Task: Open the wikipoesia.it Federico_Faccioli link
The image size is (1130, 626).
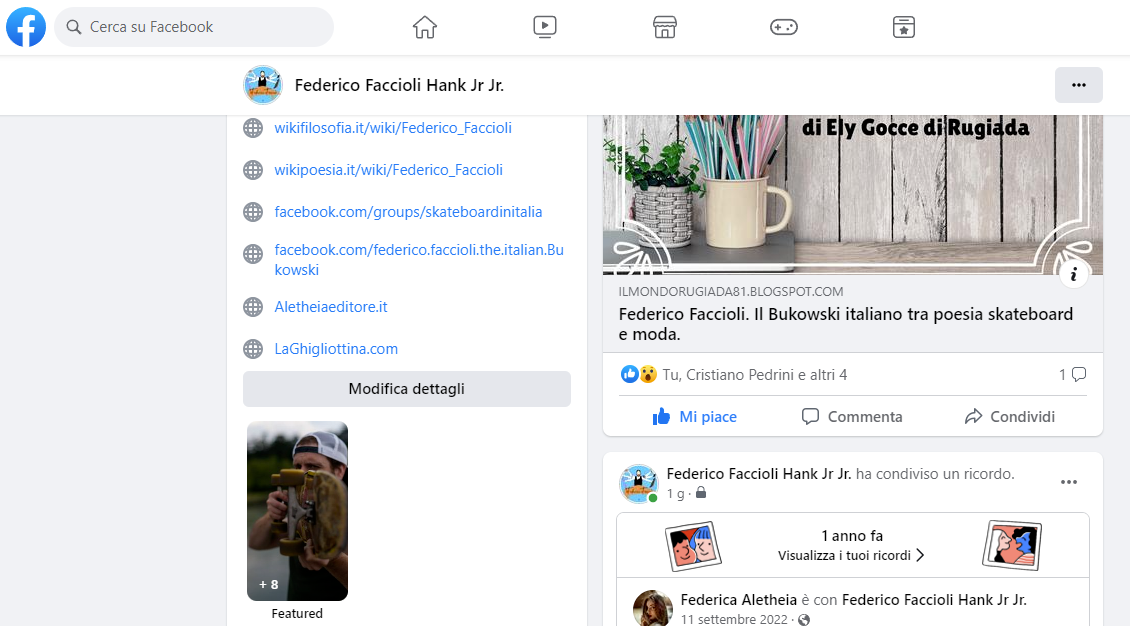Action: 388,170
